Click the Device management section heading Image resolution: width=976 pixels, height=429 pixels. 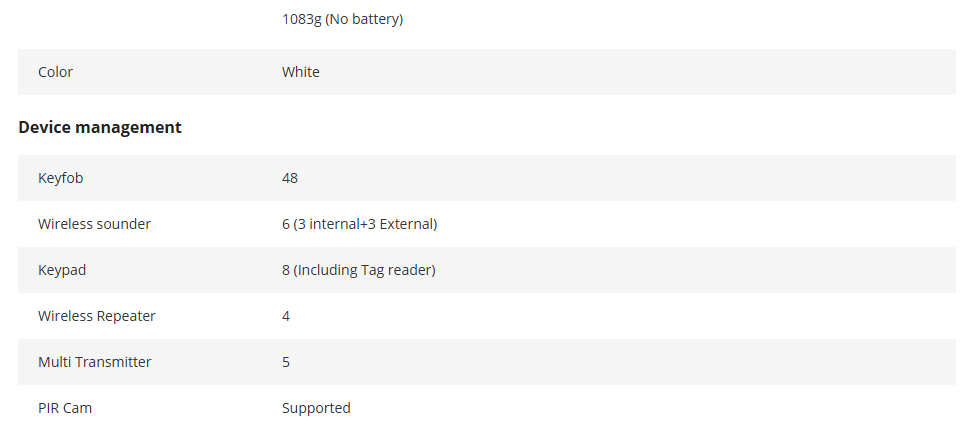click(100, 127)
